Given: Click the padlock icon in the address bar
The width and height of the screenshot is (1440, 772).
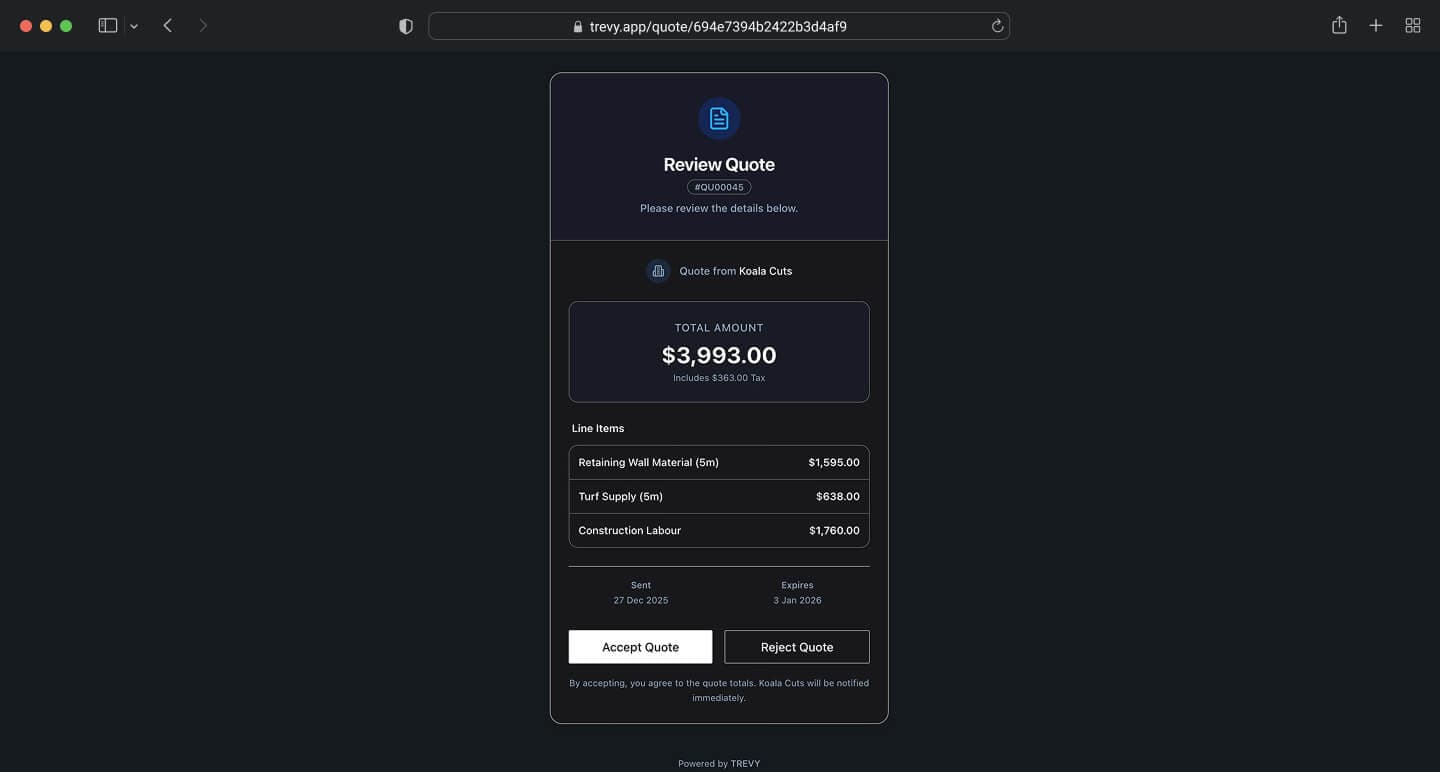Looking at the screenshot, I should (577, 26).
